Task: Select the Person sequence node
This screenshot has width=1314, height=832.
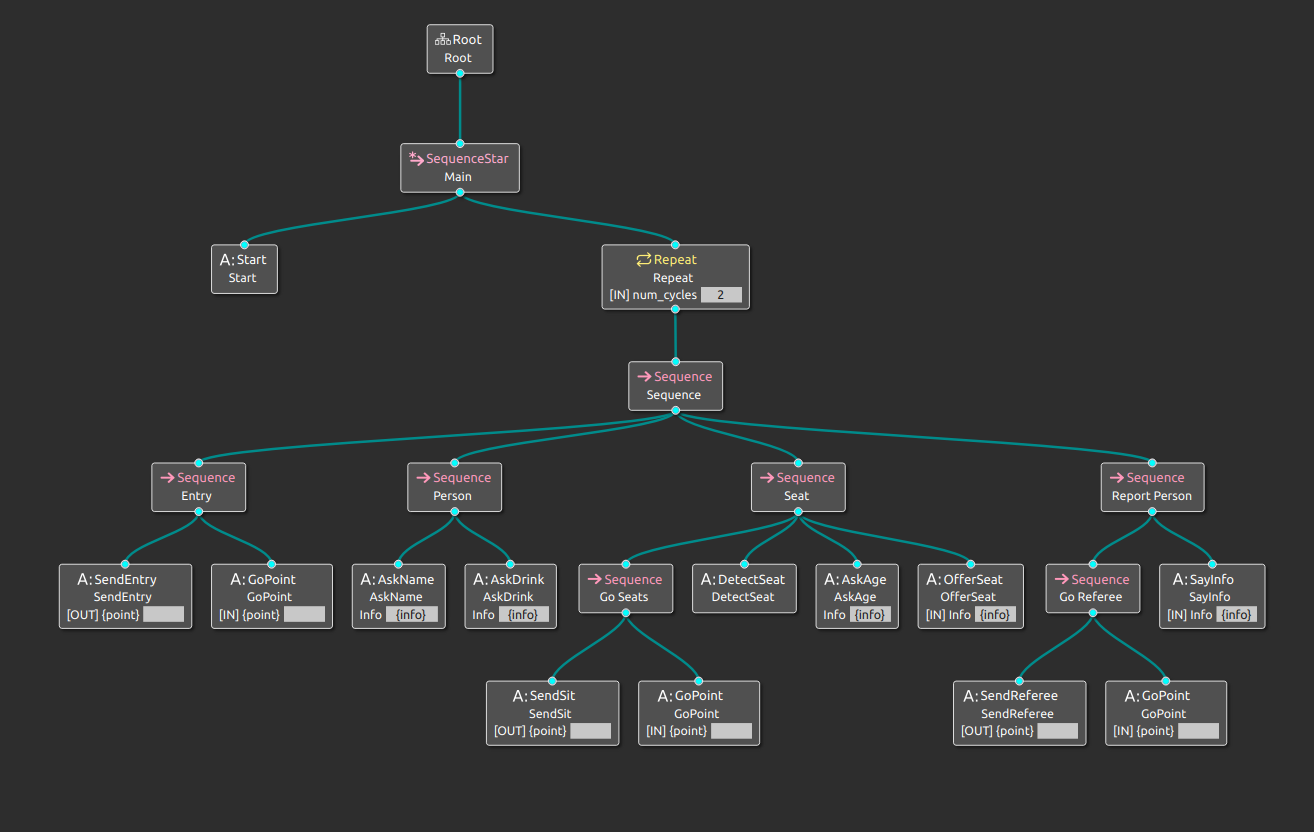Action: (455, 487)
